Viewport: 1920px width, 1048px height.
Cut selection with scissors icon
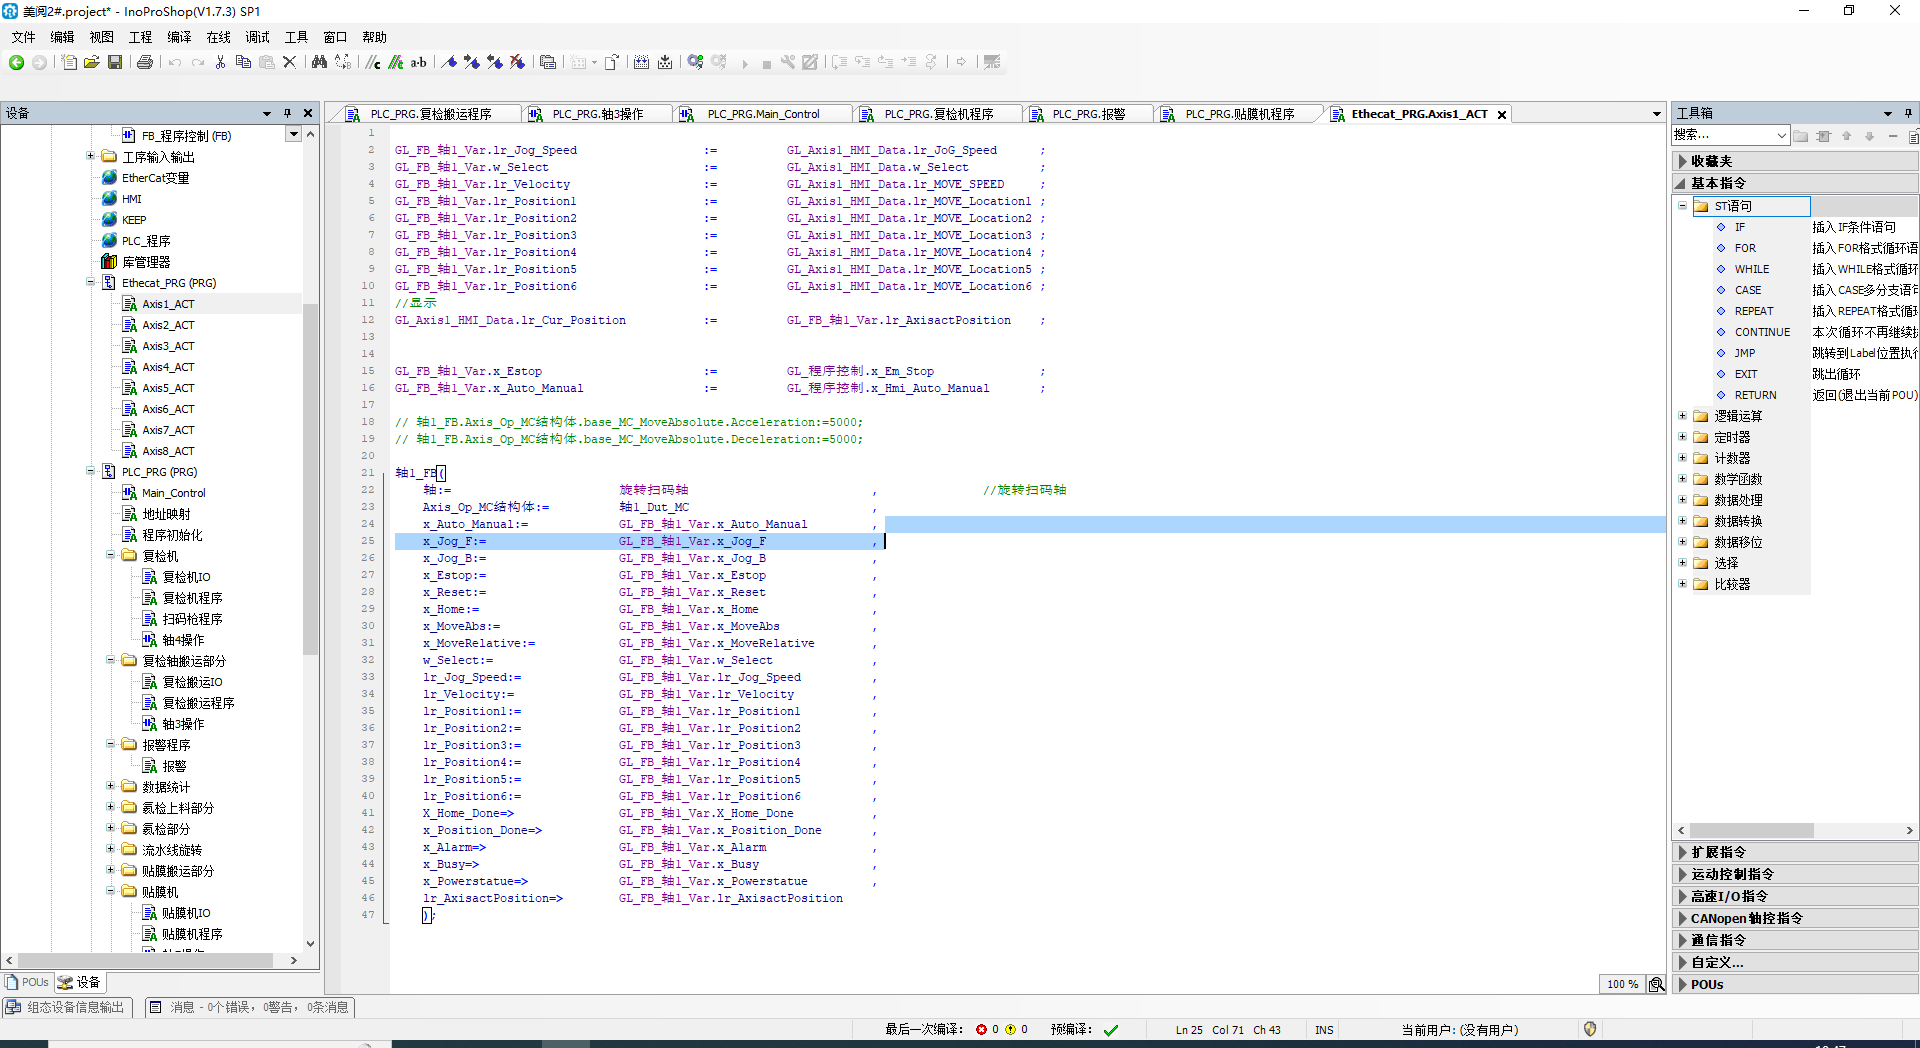[220, 62]
